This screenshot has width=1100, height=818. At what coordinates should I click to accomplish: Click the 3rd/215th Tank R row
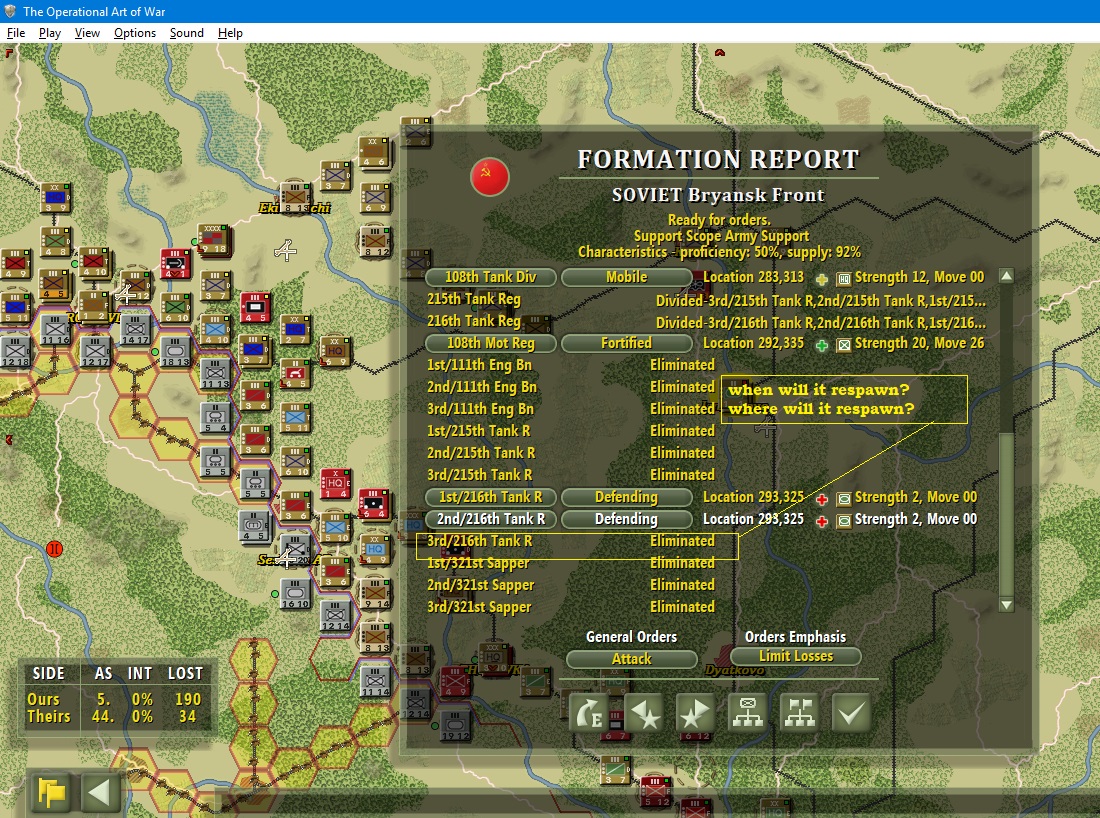coord(571,475)
